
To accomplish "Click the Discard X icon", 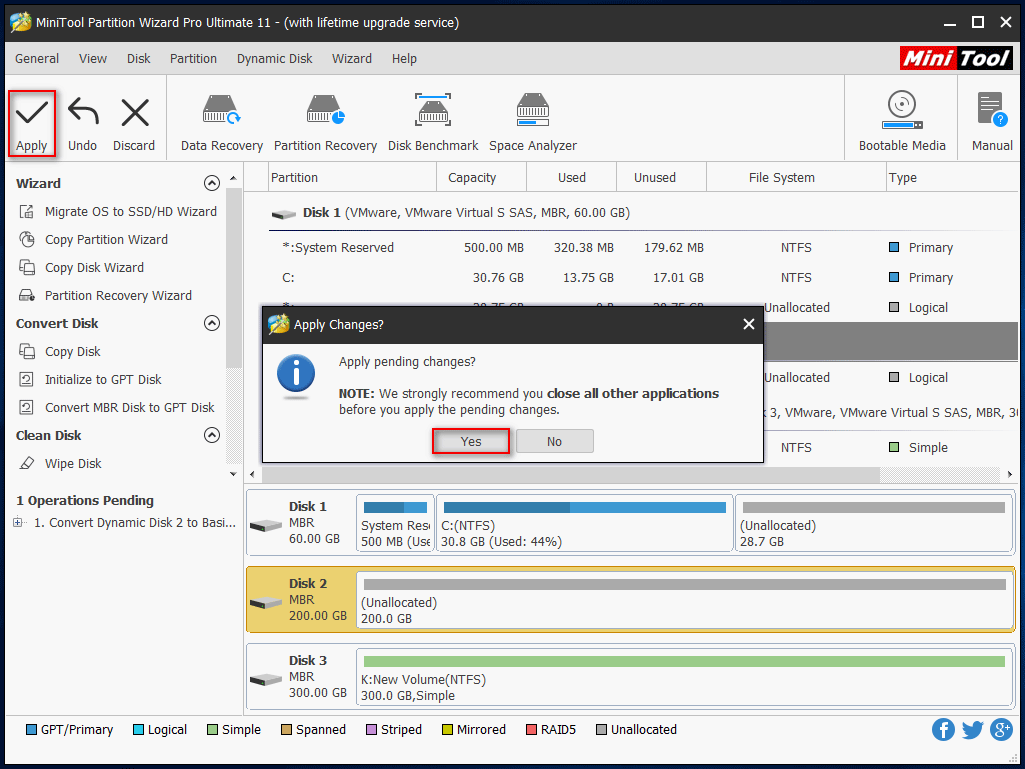I will click(135, 112).
